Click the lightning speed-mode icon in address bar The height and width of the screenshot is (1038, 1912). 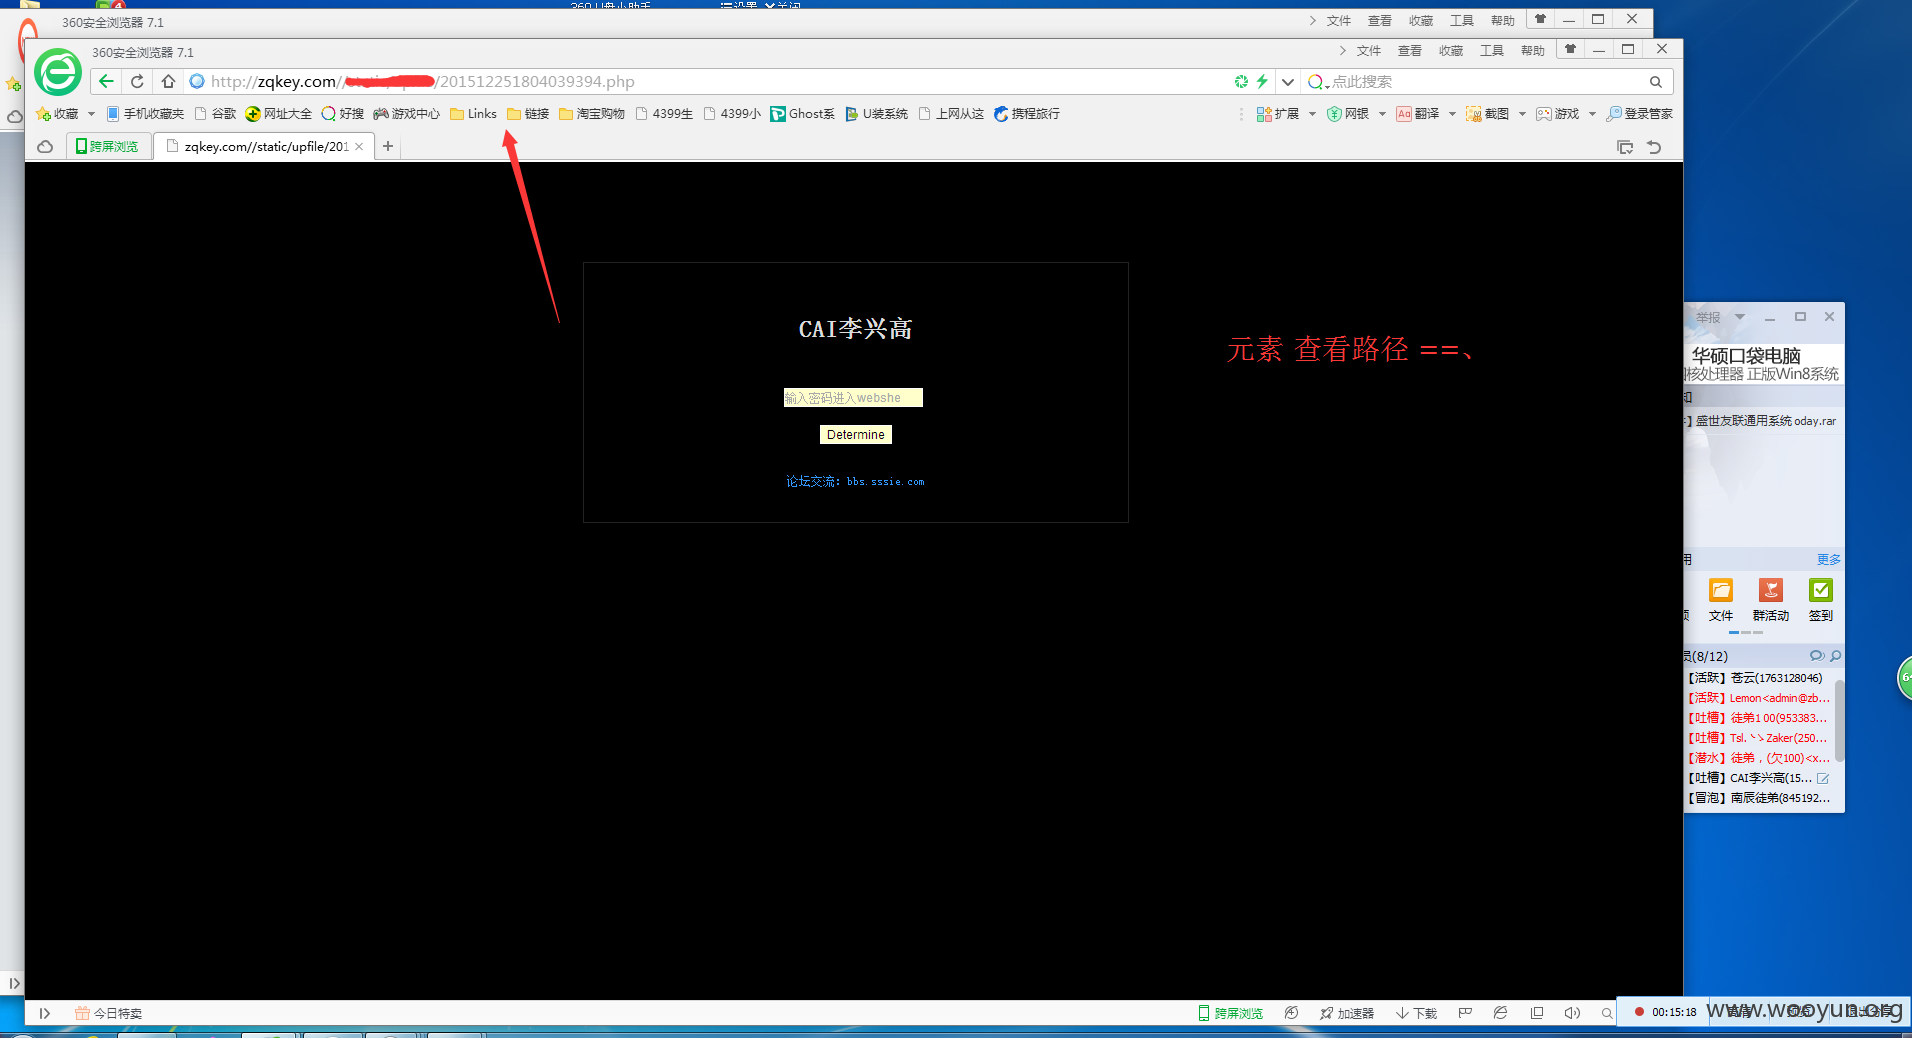(1262, 82)
